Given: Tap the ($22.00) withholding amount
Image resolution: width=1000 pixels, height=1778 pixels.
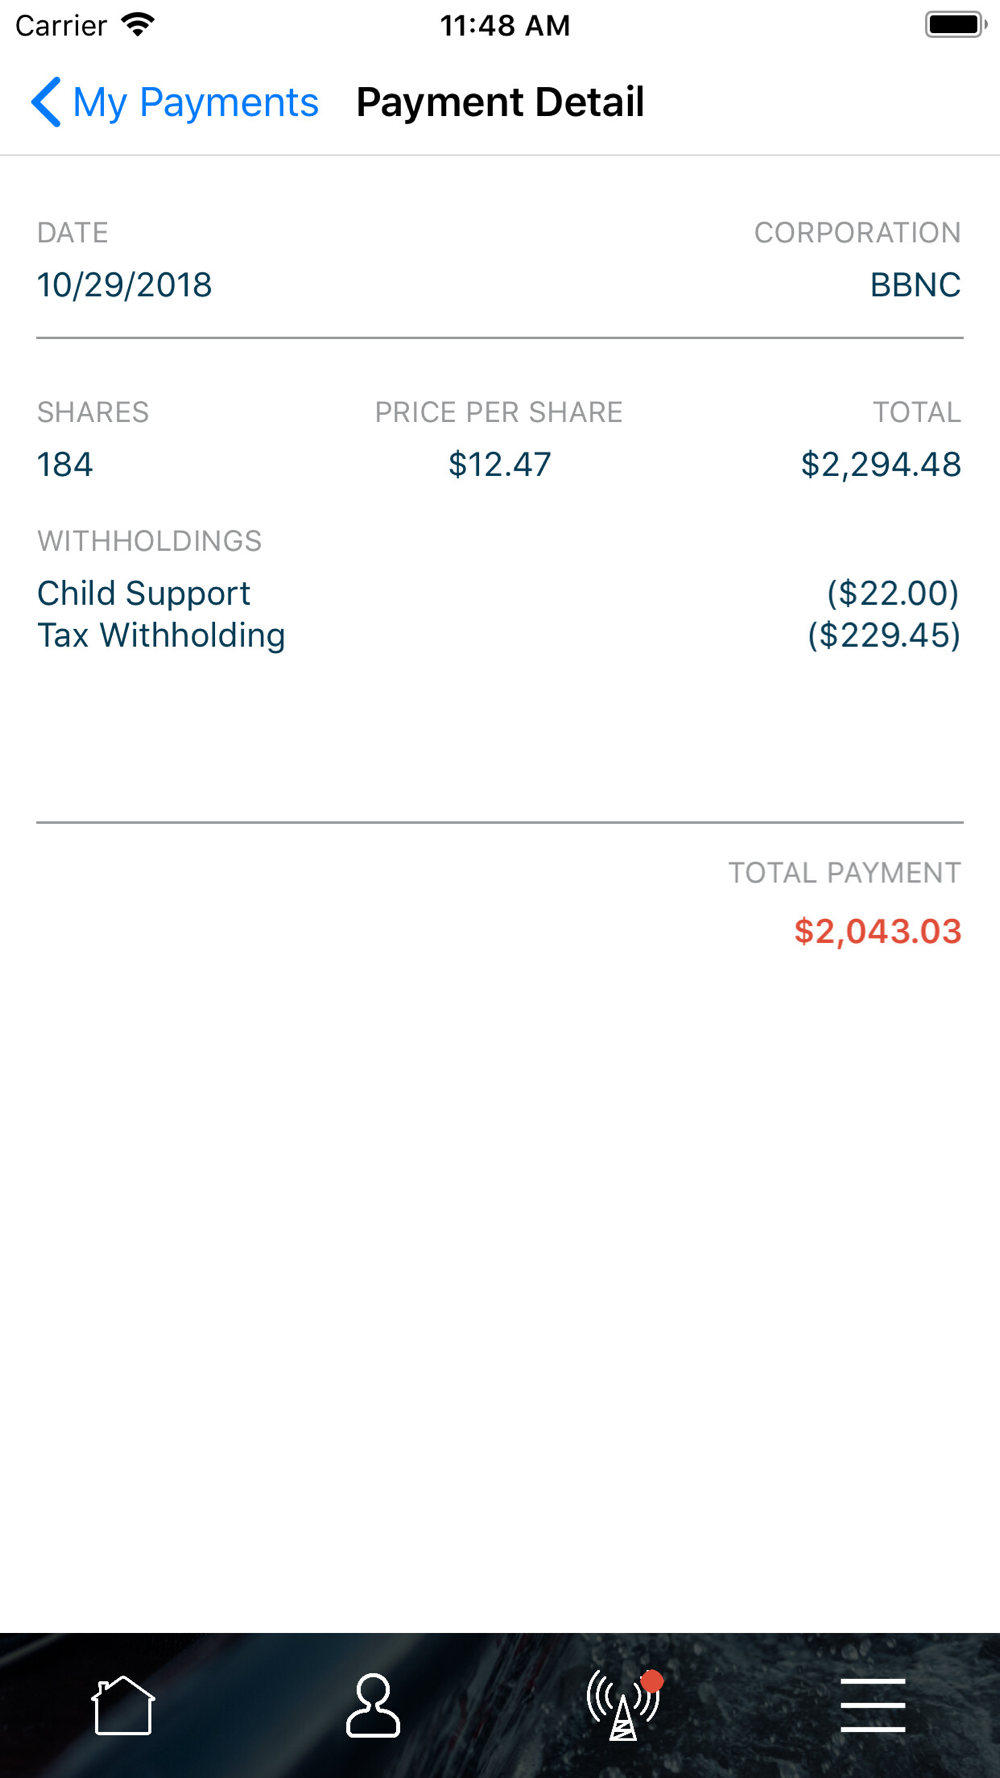Looking at the screenshot, I should [x=893, y=593].
